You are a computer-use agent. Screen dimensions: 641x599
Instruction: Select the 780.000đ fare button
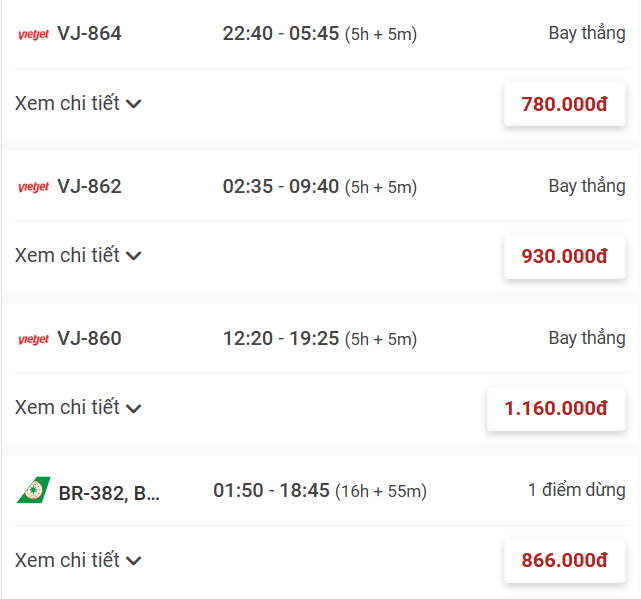(564, 104)
